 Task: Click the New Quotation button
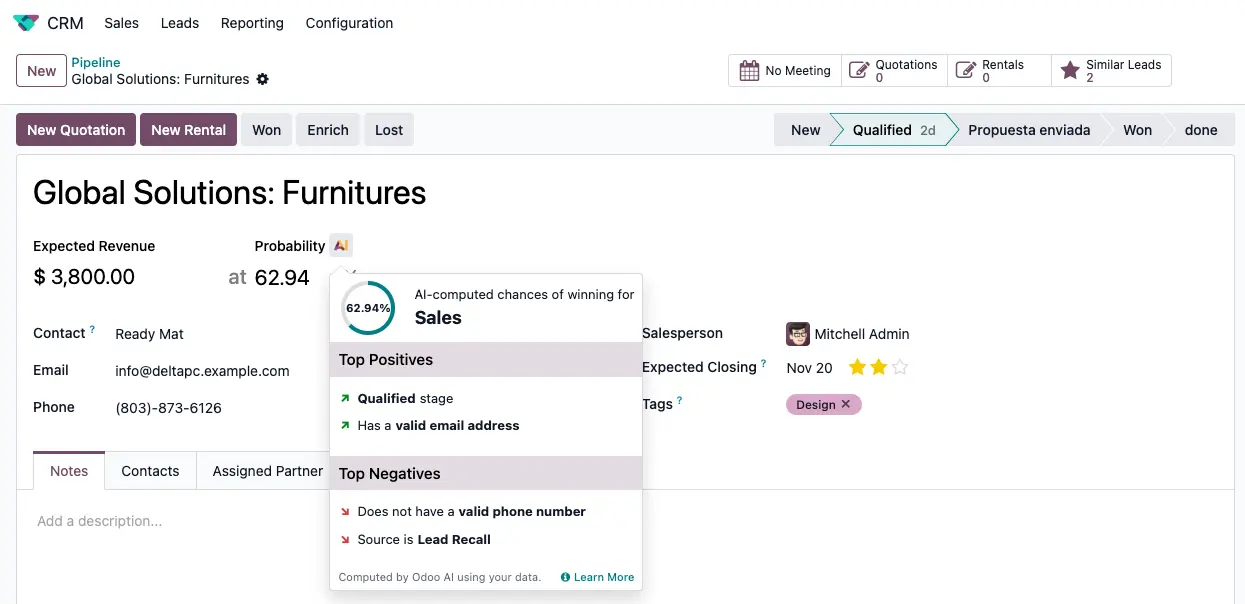[x=75, y=129]
